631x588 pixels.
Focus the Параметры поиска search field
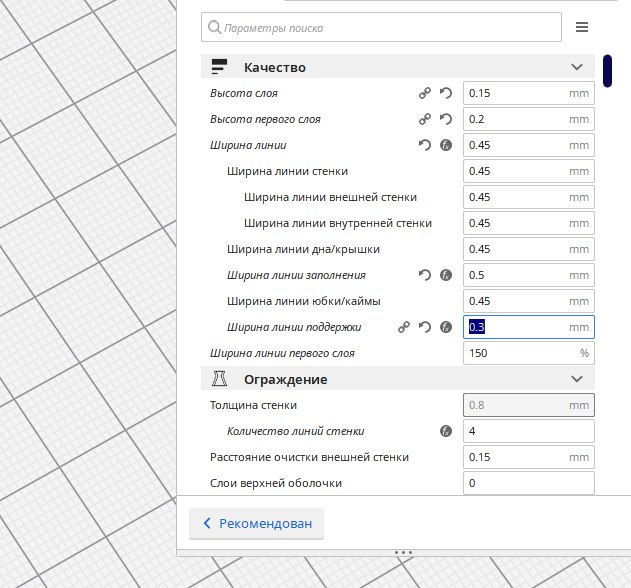click(x=381, y=27)
